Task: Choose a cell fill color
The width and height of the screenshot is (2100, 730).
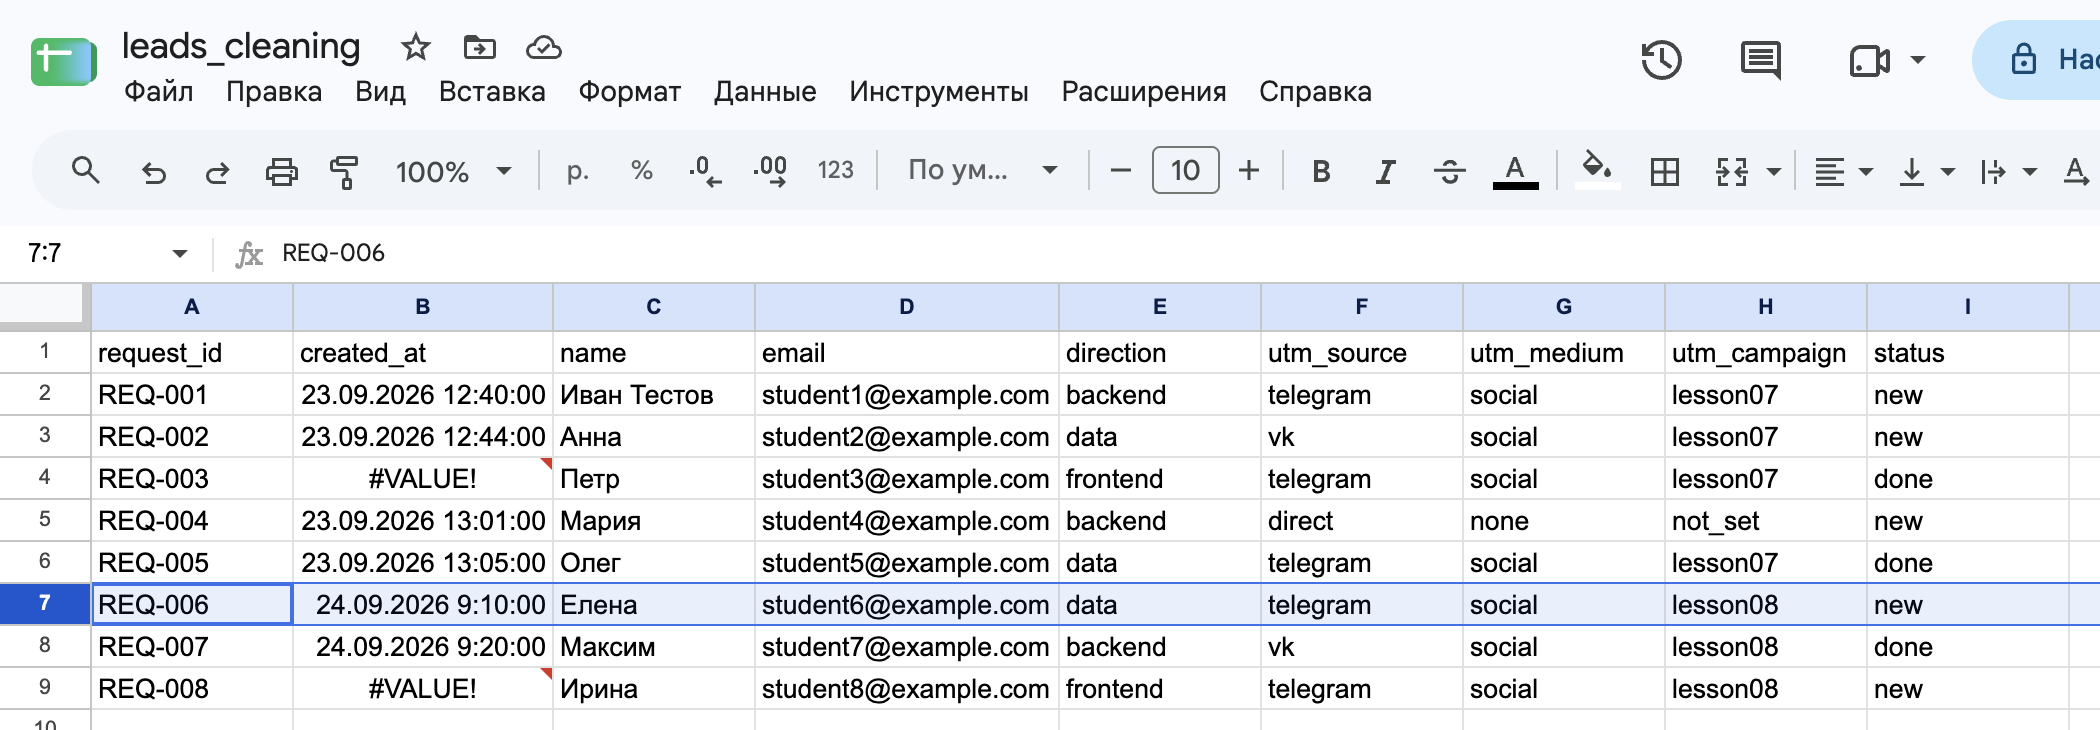Action: (x=1596, y=170)
